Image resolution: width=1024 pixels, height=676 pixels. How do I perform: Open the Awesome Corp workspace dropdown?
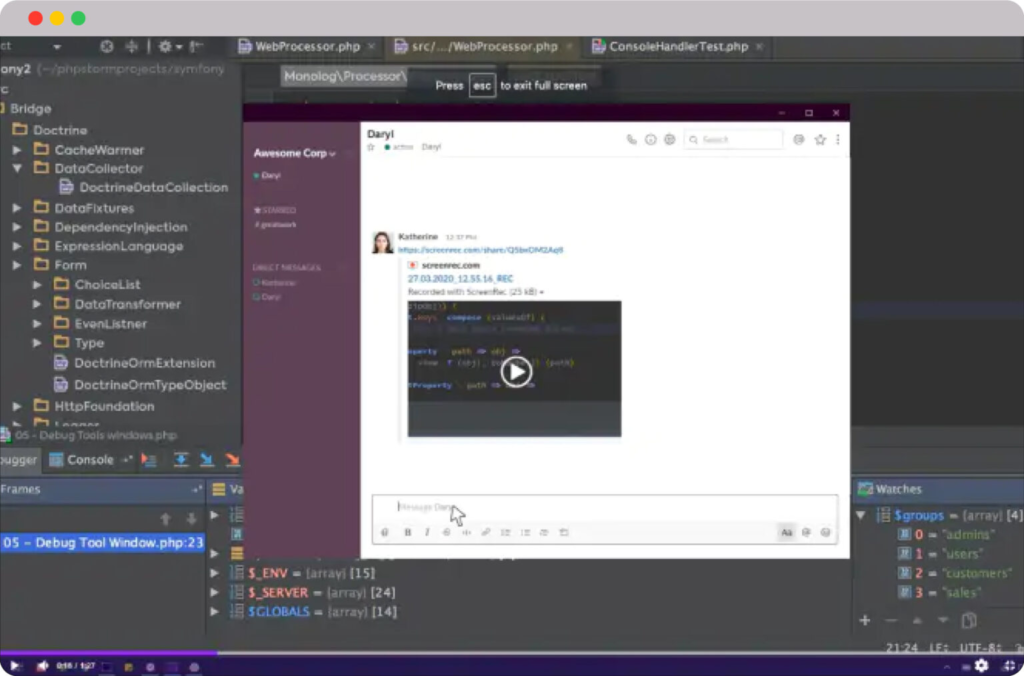pos(294,153)
